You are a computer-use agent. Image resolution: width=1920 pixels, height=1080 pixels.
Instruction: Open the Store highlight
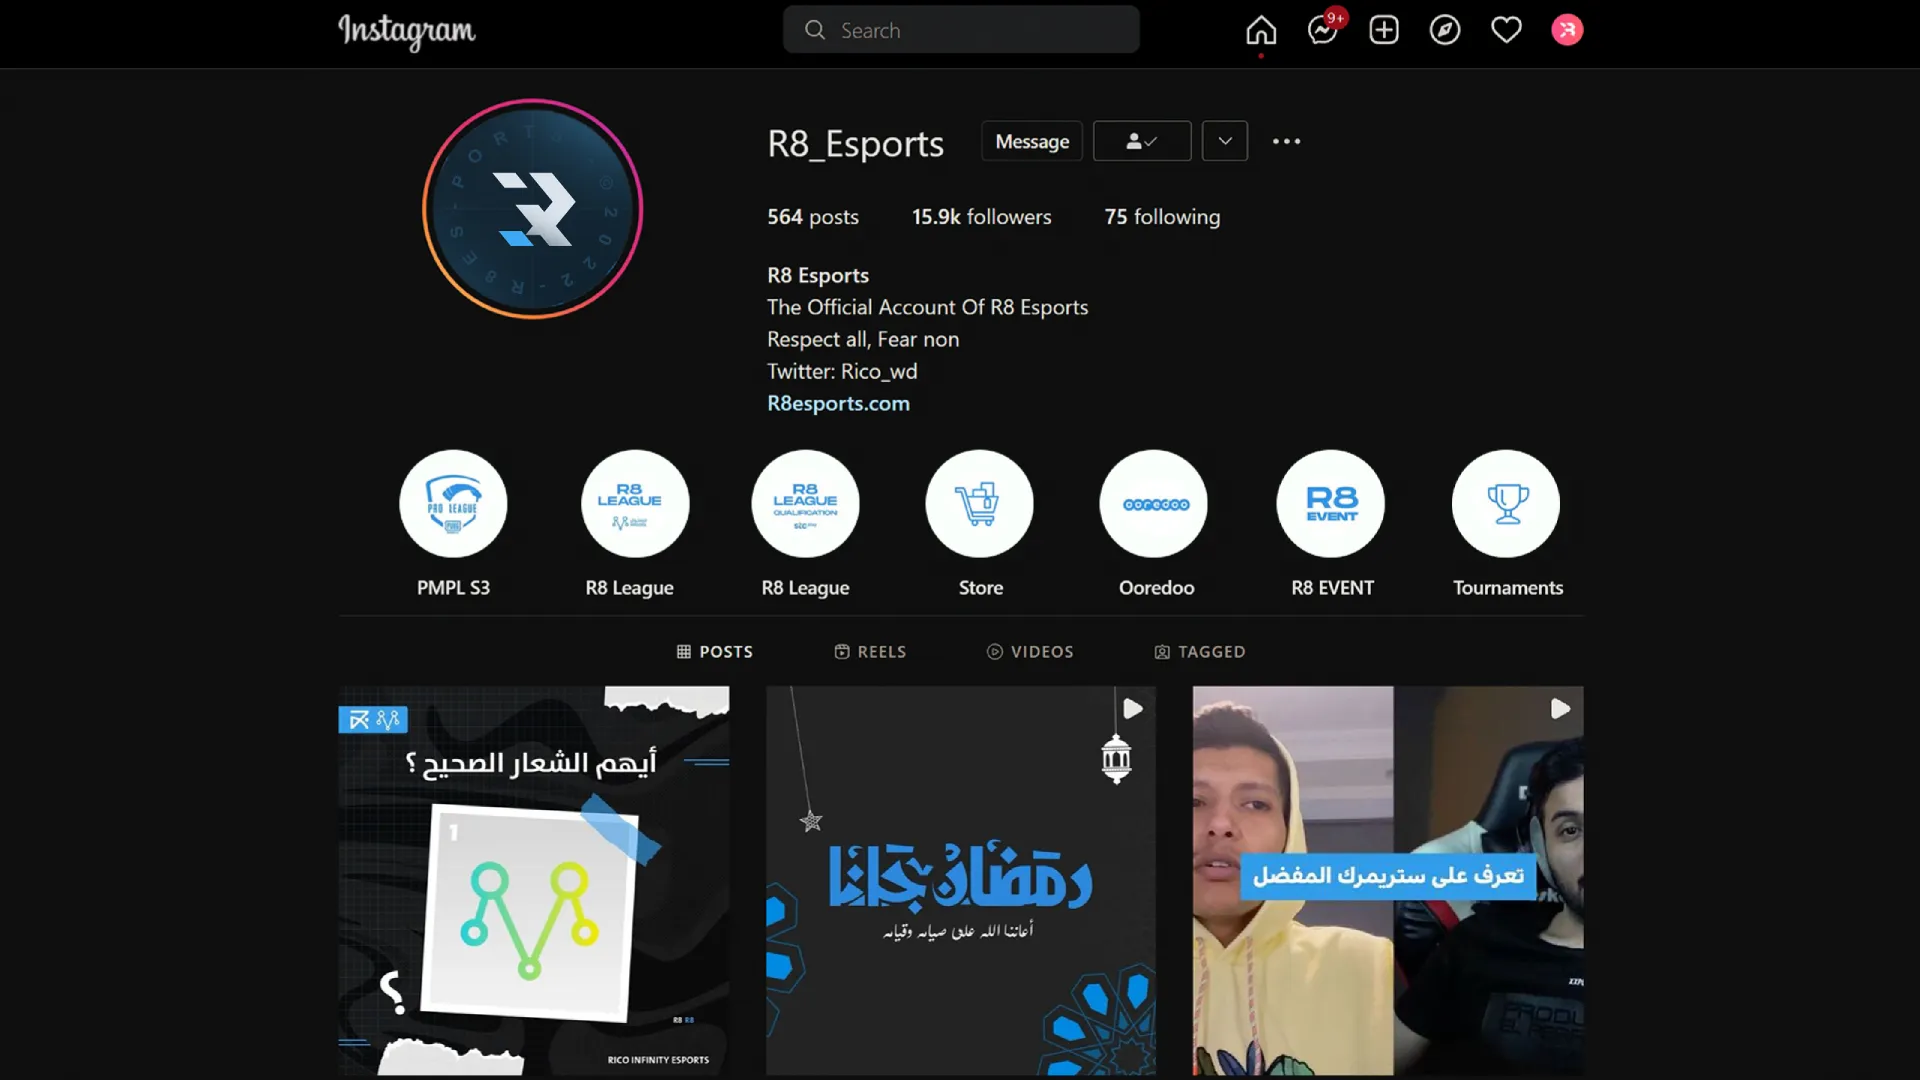(x=979, y=503)
